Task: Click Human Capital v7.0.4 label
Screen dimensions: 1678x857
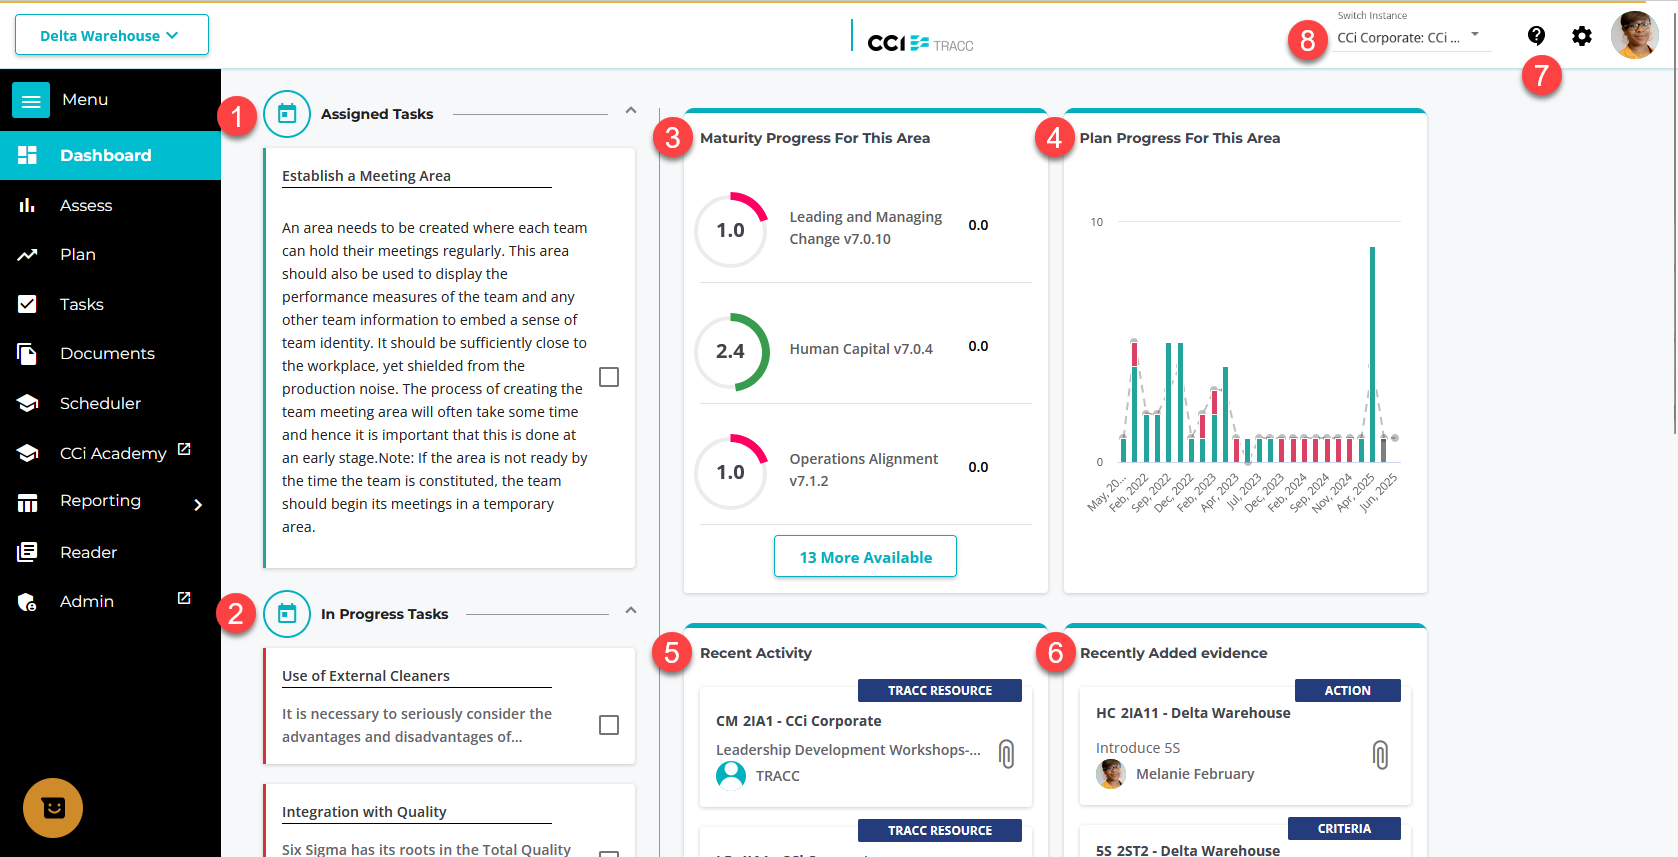Action: (861, 349)
